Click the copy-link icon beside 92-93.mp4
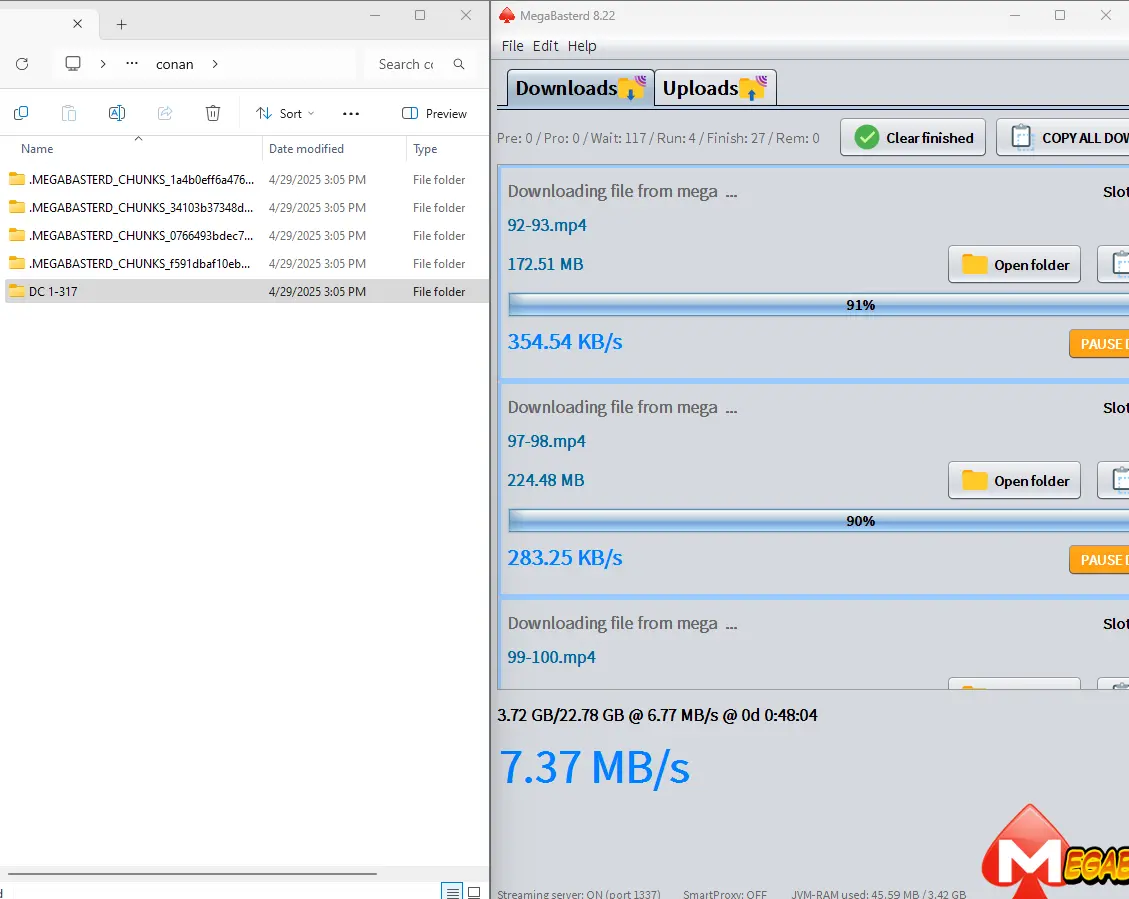Image resolution: width=1129 pixels, height=899 pixels. click(x=1114, y=264)
